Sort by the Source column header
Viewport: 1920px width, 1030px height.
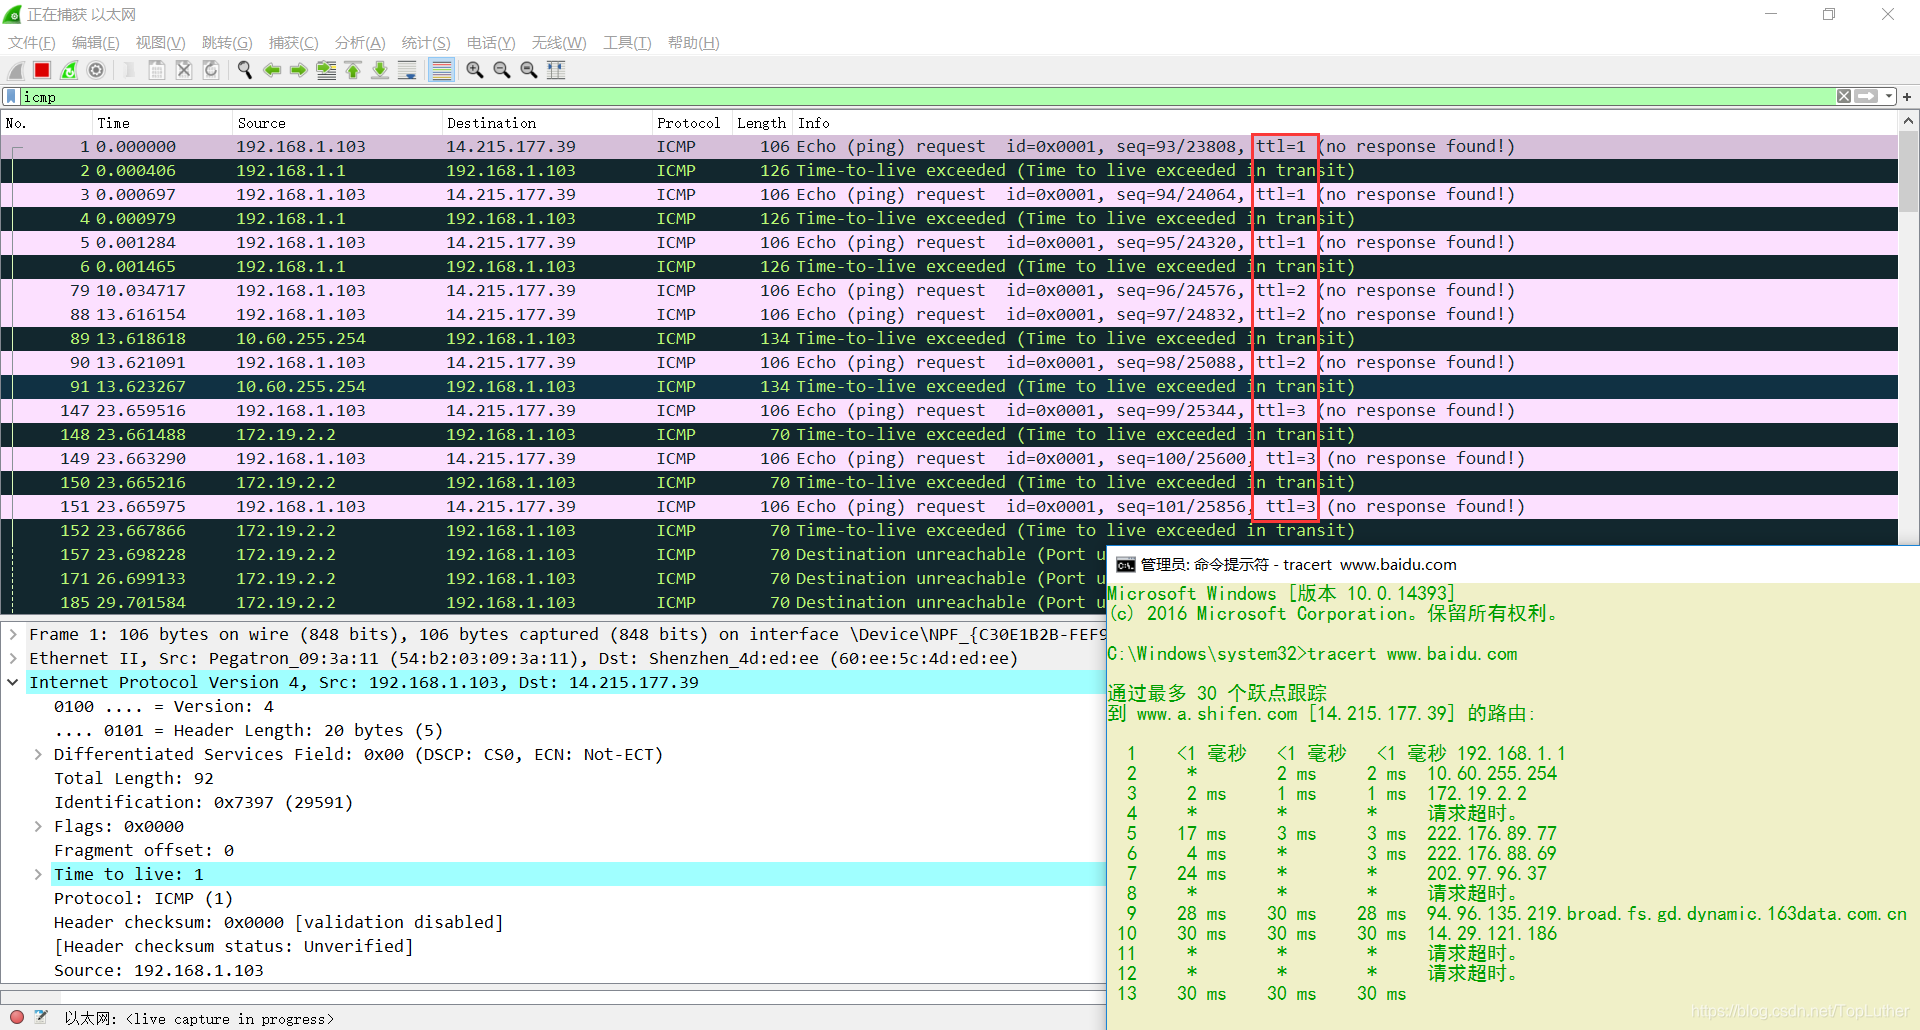click(x=337, y=123)
